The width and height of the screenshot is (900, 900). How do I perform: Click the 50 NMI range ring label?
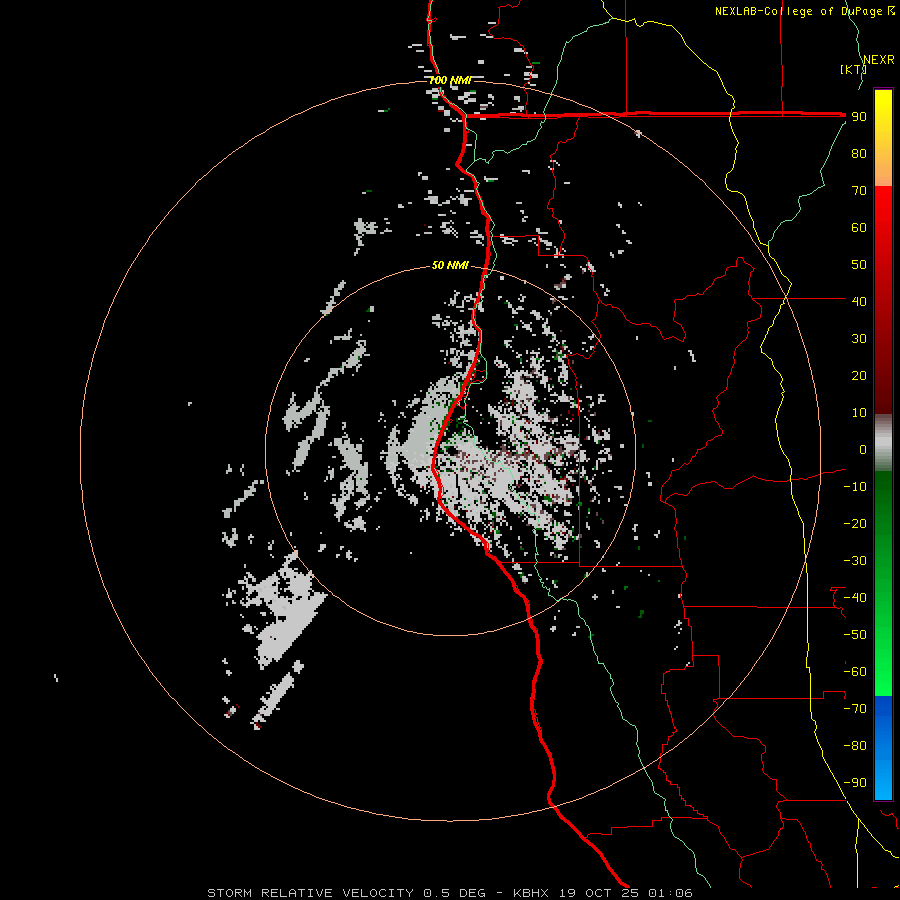click(x=450, y=265)
